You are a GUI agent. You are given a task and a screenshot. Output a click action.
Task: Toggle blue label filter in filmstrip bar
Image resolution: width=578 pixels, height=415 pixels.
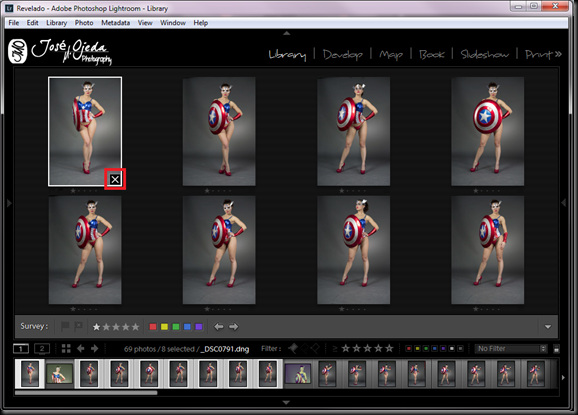(435, 349)
